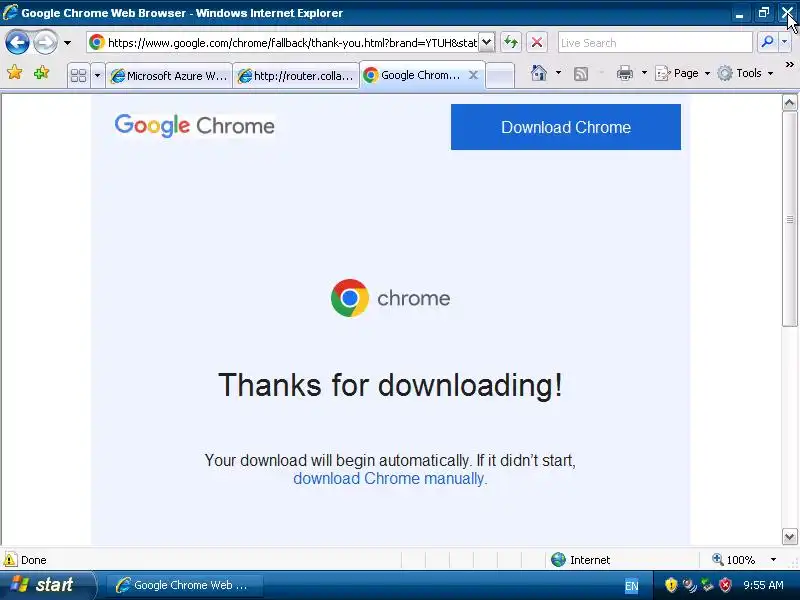Click the vertical scrollbar thumb
Screen dimensions: 800x600
coord(789,219)
